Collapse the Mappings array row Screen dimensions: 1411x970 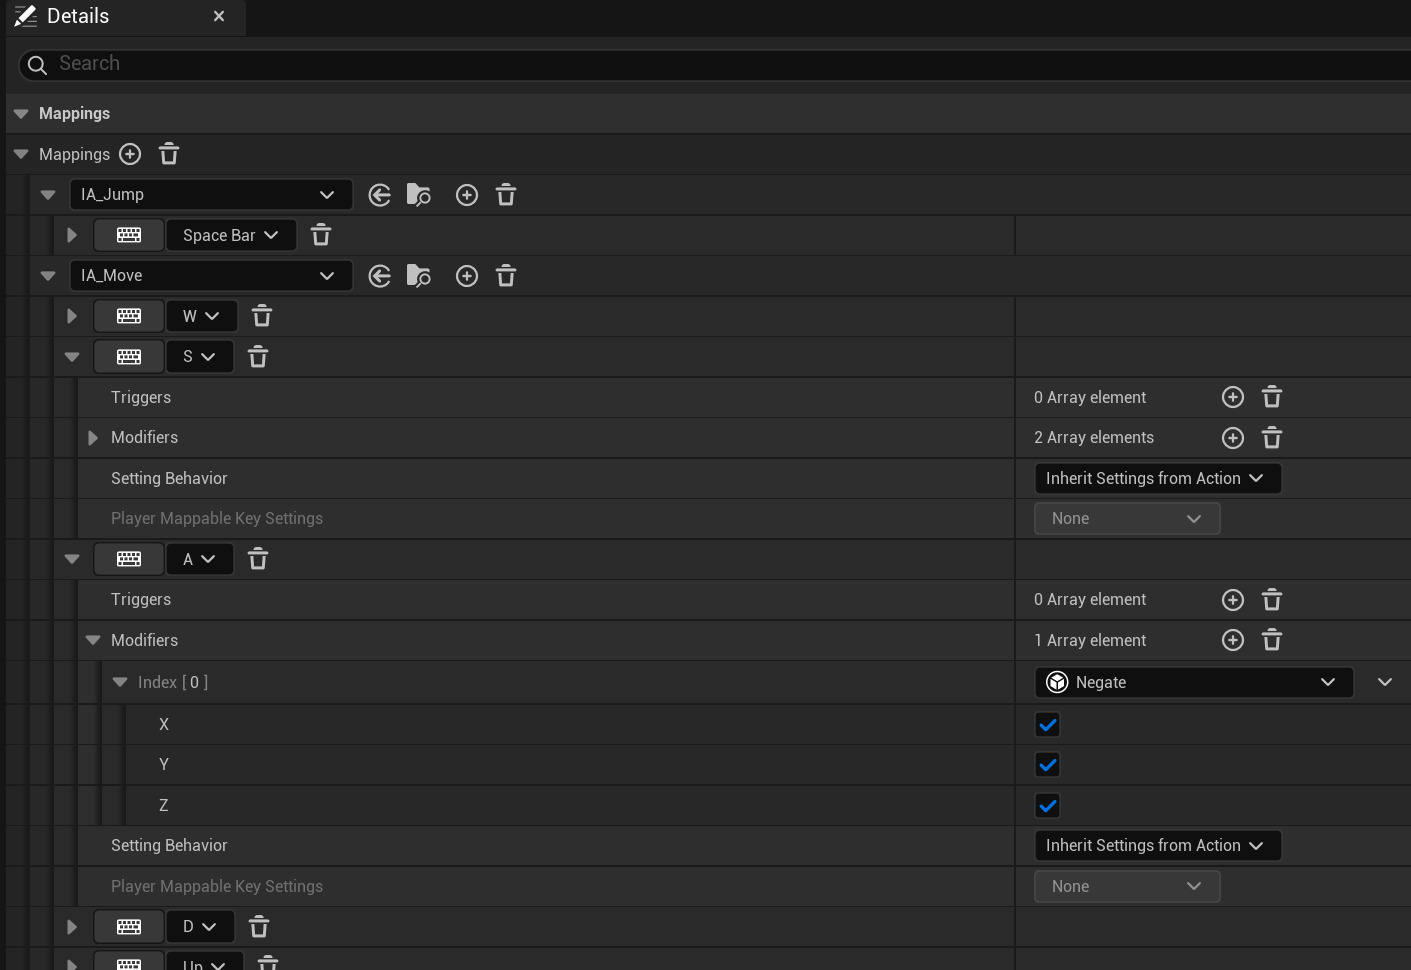tap(21, 154)
